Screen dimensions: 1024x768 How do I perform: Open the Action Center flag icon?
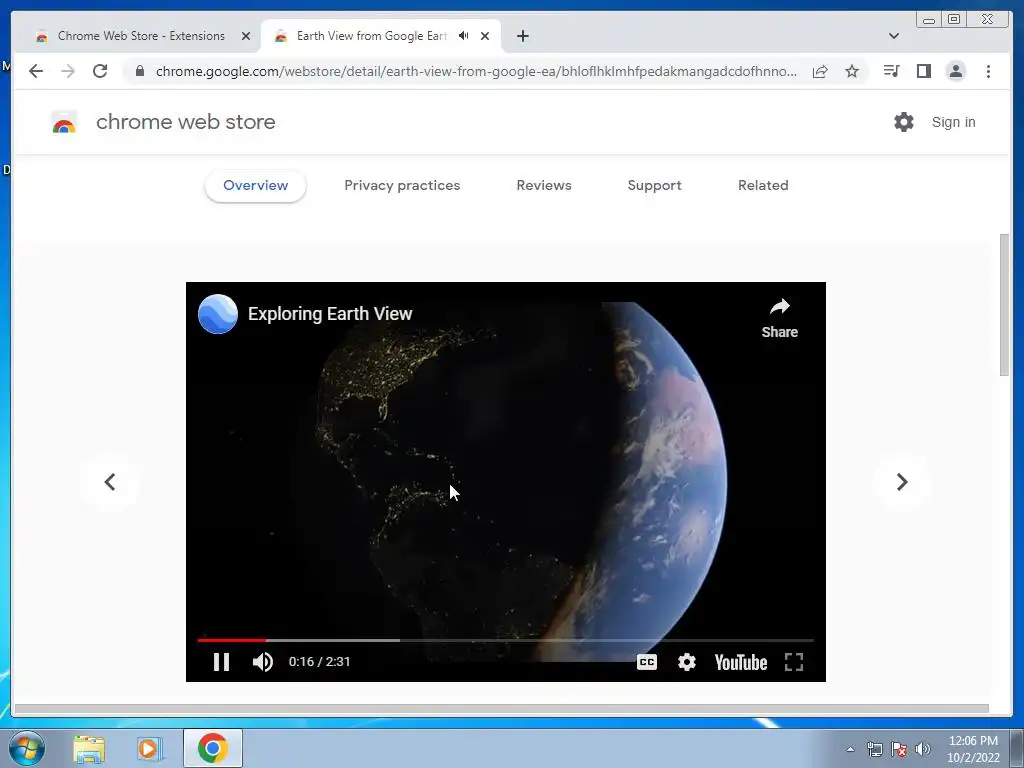899,749
